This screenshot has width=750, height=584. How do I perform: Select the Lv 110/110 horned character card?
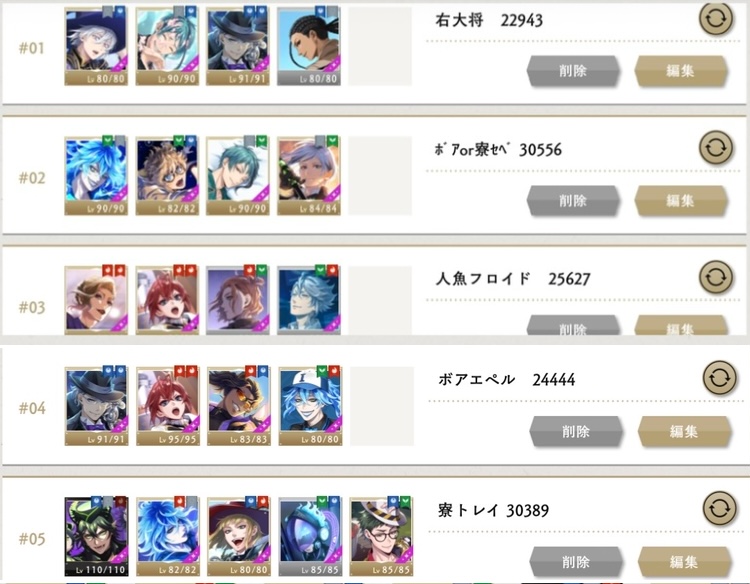click(96, 536)
